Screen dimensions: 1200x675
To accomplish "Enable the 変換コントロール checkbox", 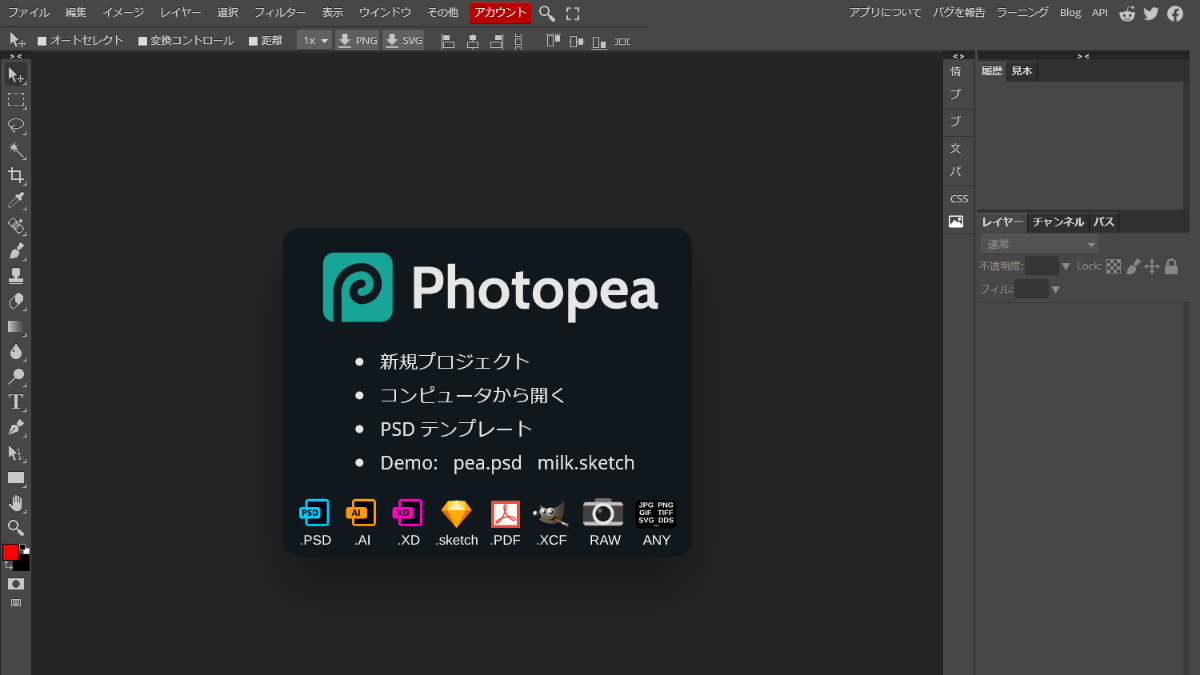I will [143, 41].
